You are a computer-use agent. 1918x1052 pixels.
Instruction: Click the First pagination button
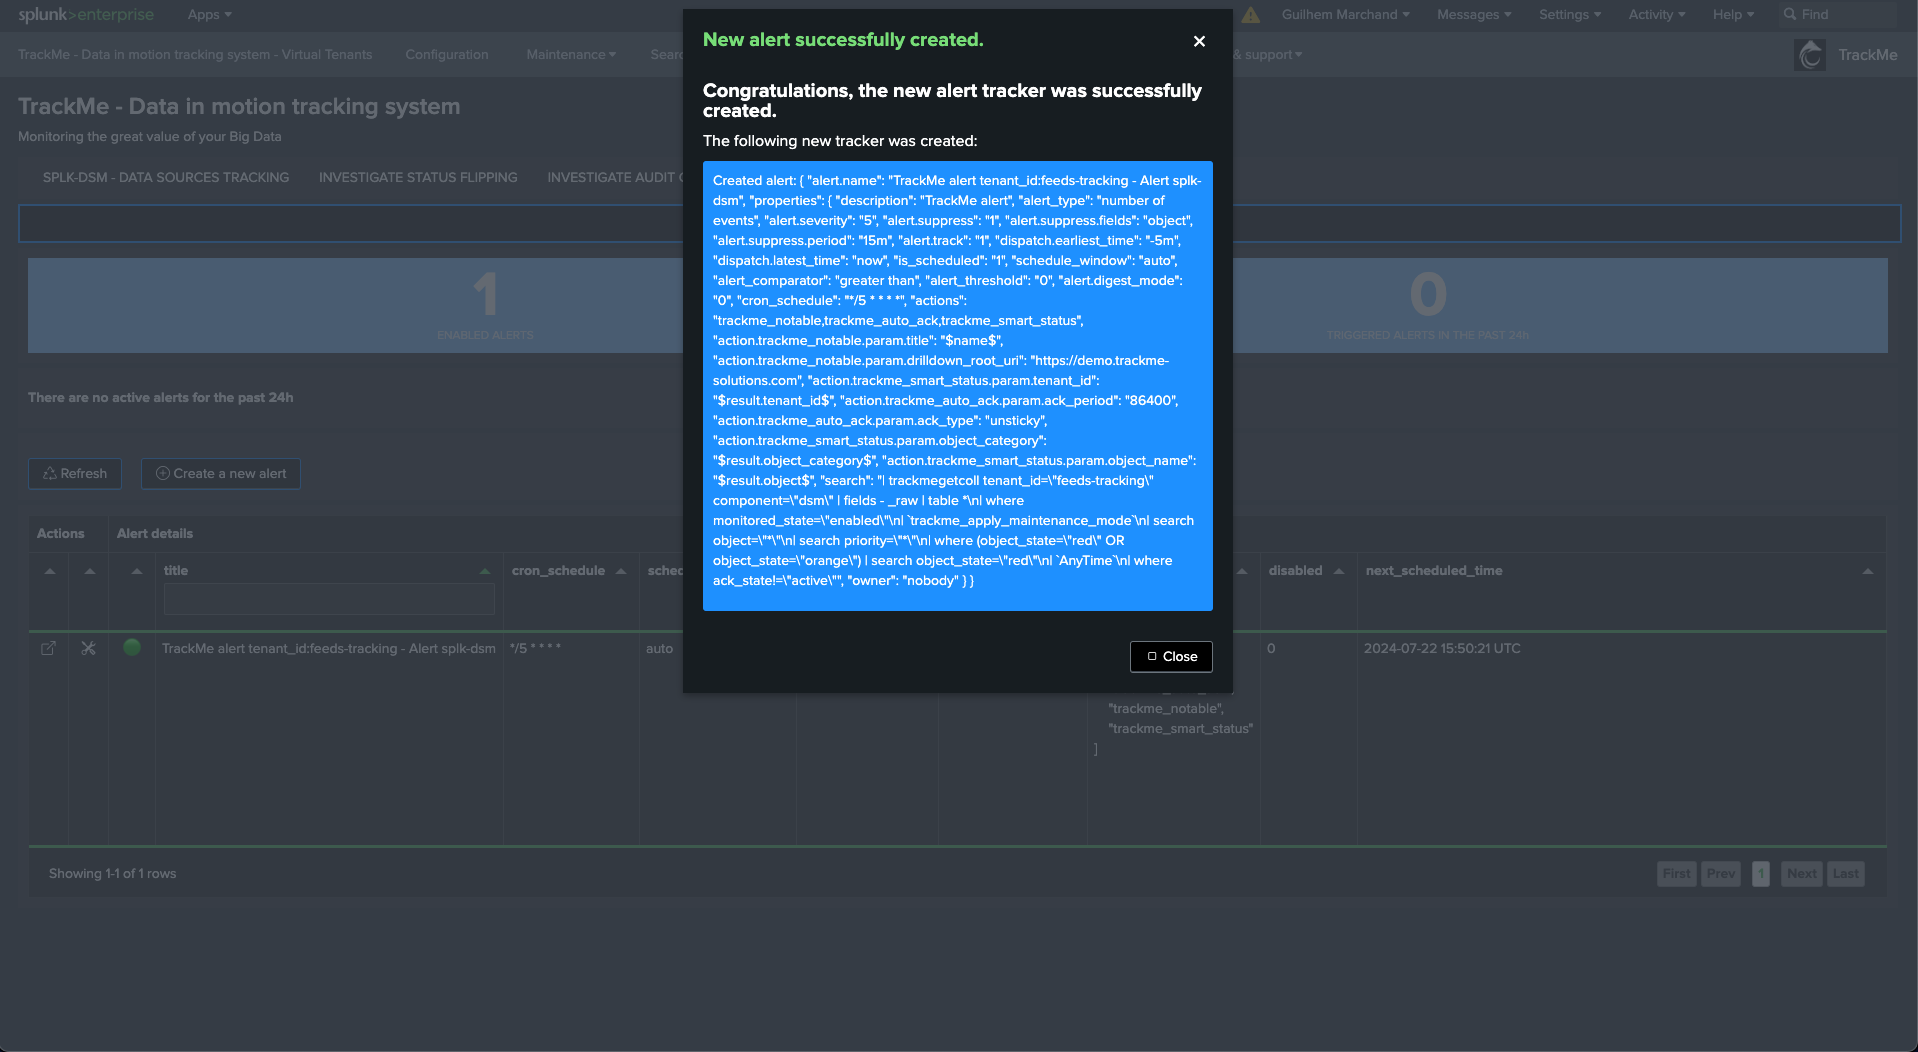click(x=1677, y=873)
